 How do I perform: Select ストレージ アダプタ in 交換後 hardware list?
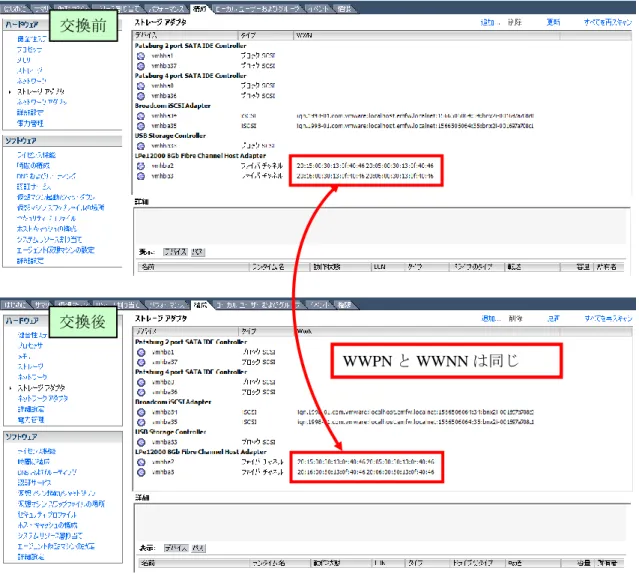click(41, 388)
